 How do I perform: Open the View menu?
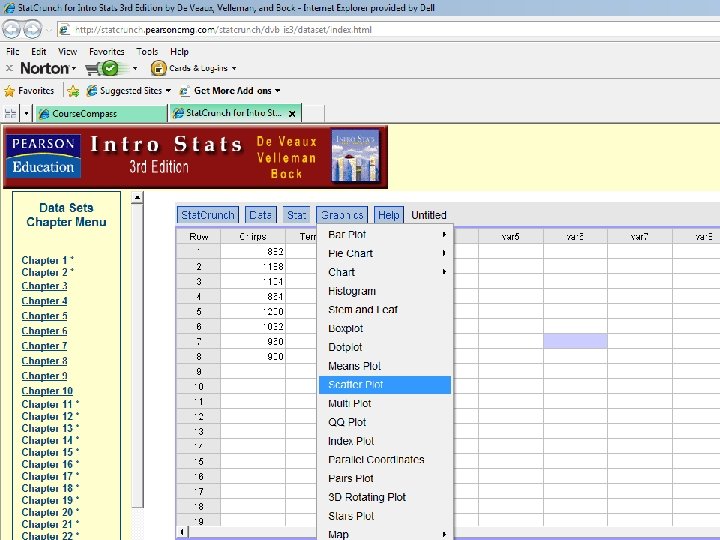point(67,51)
